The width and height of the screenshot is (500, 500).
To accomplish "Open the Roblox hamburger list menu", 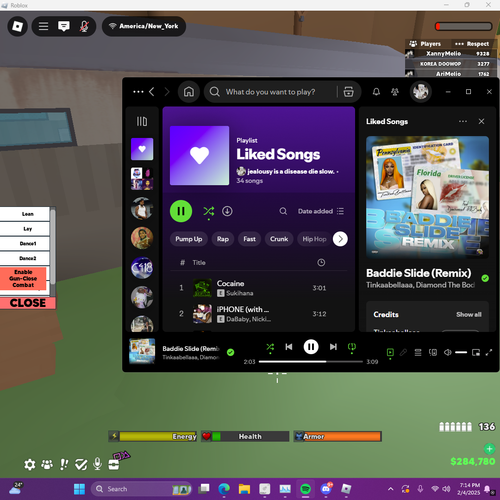I will (x=43, y=26).
